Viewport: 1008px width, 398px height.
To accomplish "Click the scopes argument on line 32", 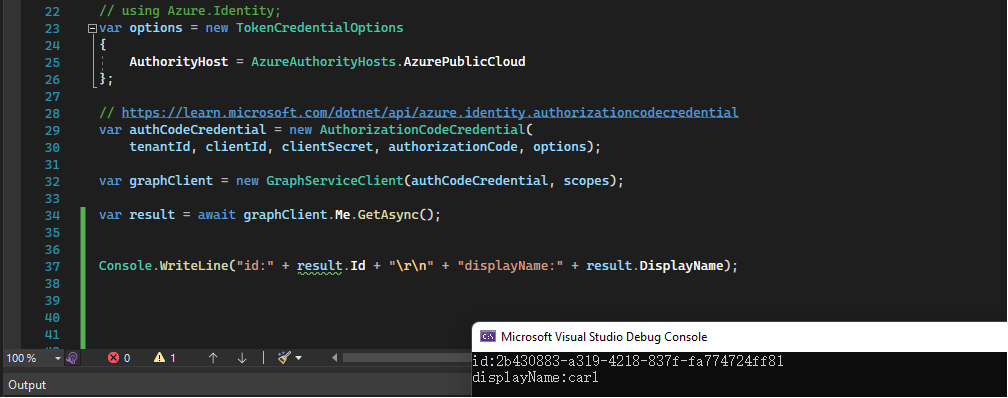I will (x=586, y=181).
